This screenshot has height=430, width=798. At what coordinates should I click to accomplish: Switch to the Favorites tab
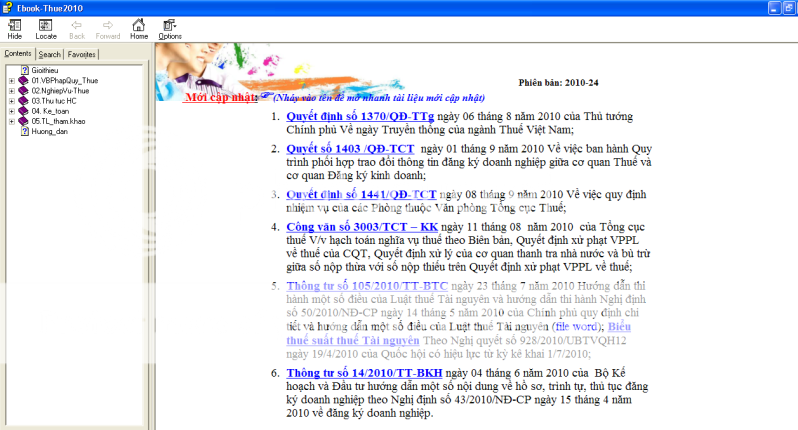tap(81, 54)
